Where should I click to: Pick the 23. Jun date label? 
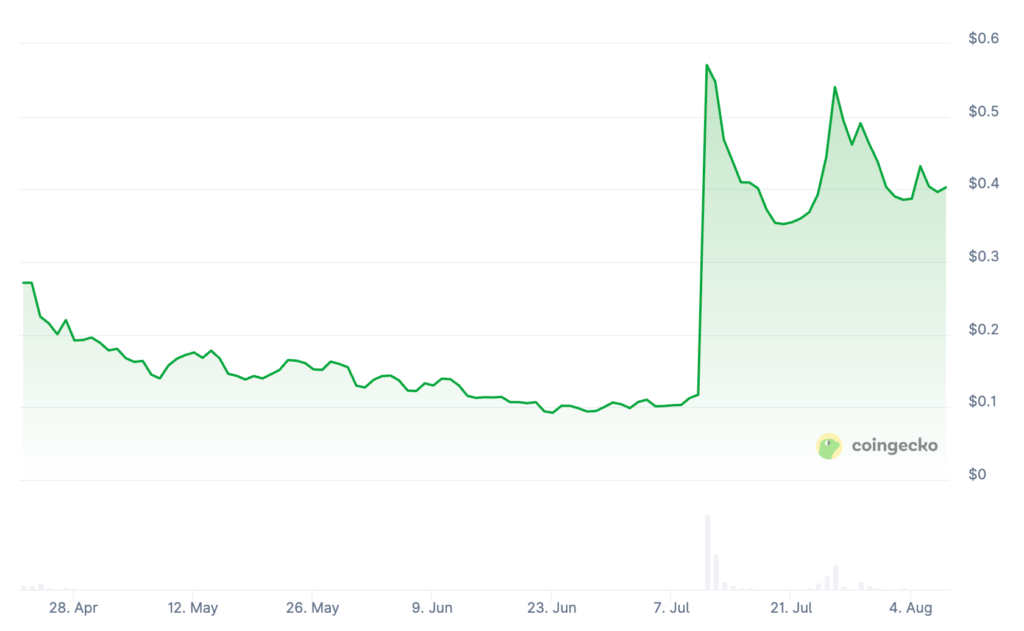pos(551,608)
